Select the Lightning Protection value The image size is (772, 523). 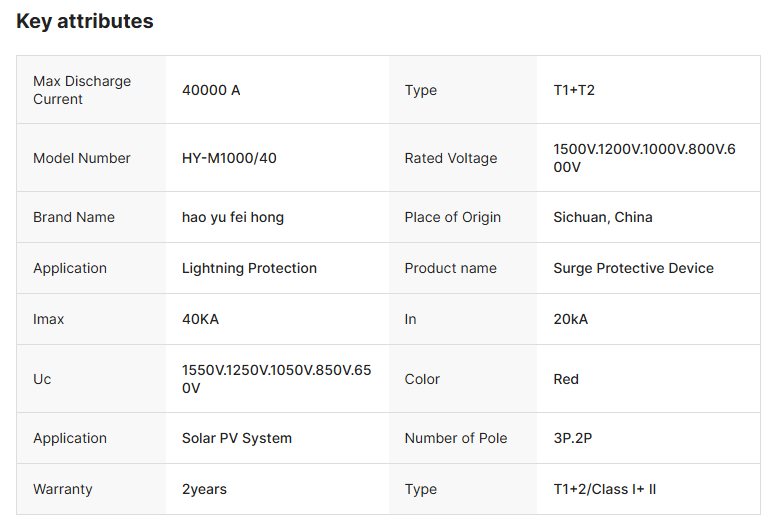[249, 268]
